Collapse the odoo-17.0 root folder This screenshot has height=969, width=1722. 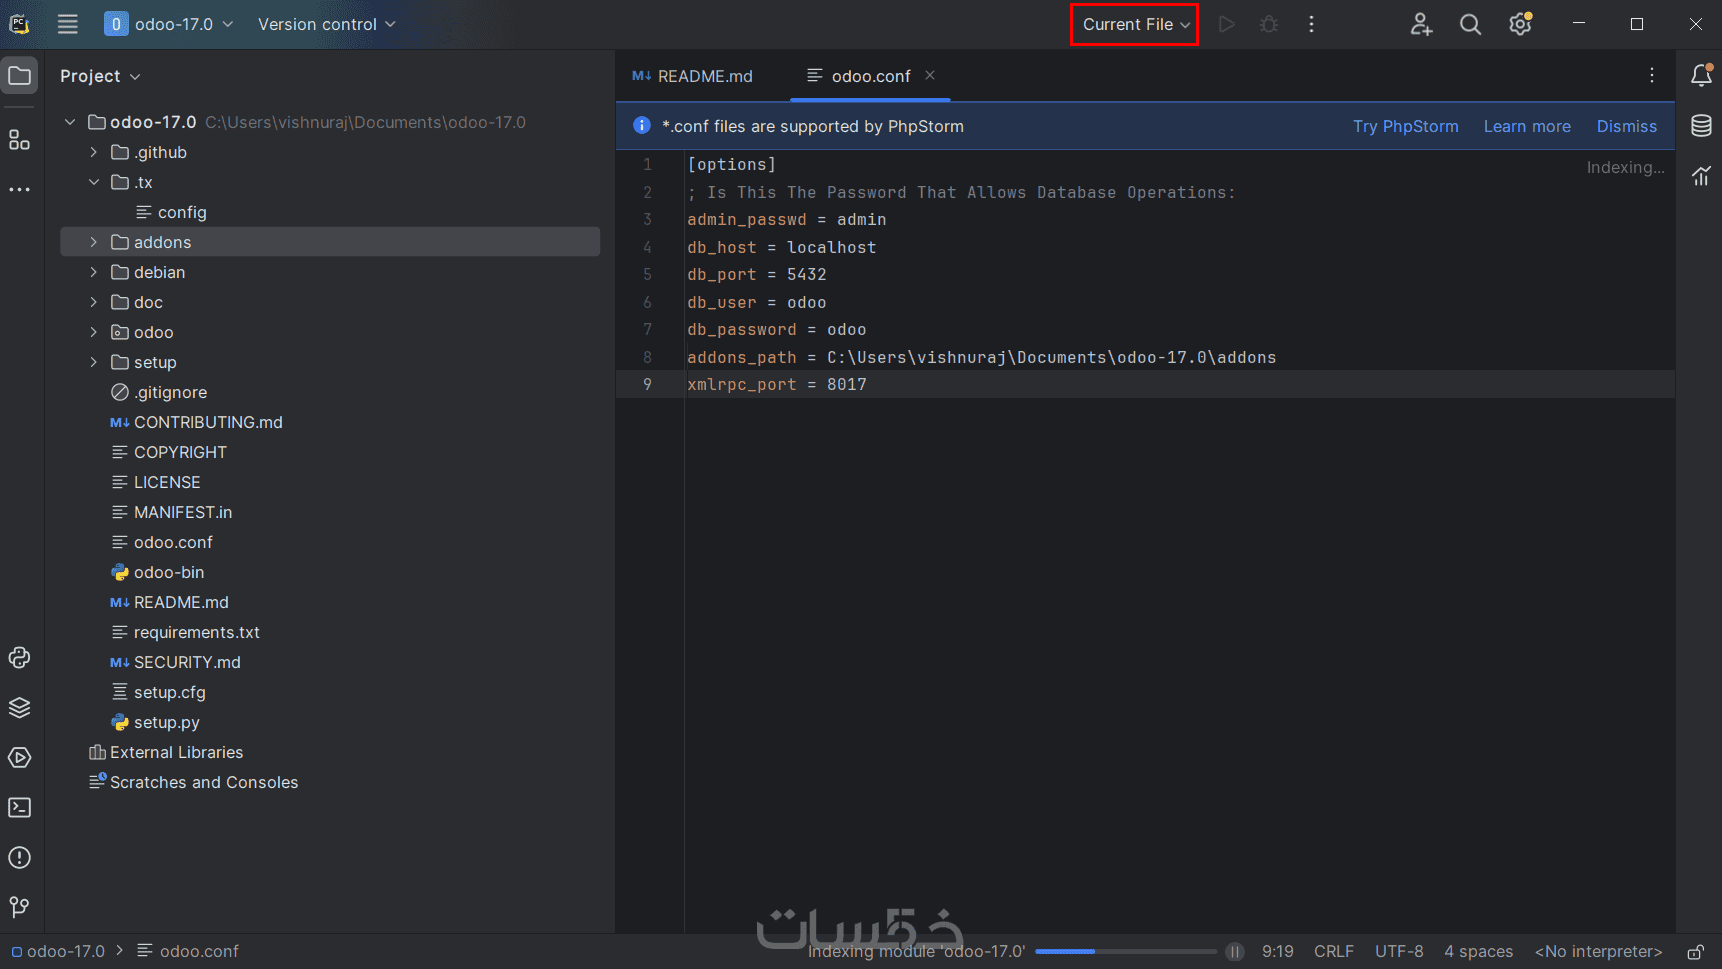[x=70, y=122]
